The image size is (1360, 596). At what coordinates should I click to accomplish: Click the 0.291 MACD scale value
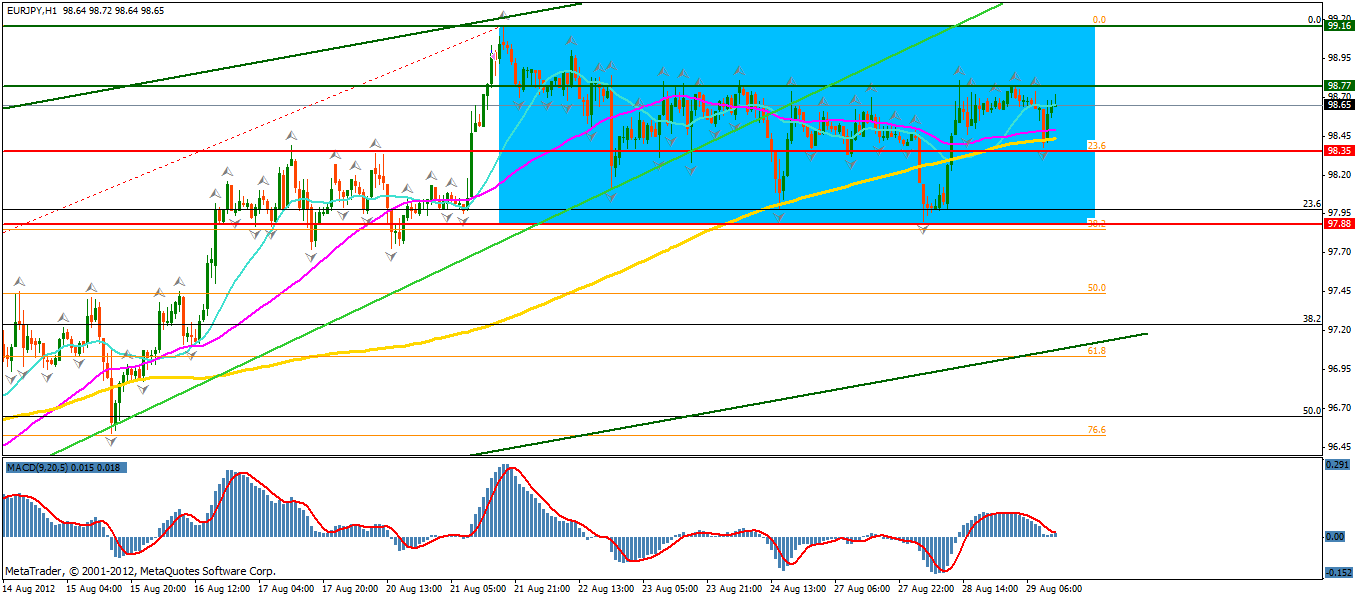click(x=1338, y=465)
